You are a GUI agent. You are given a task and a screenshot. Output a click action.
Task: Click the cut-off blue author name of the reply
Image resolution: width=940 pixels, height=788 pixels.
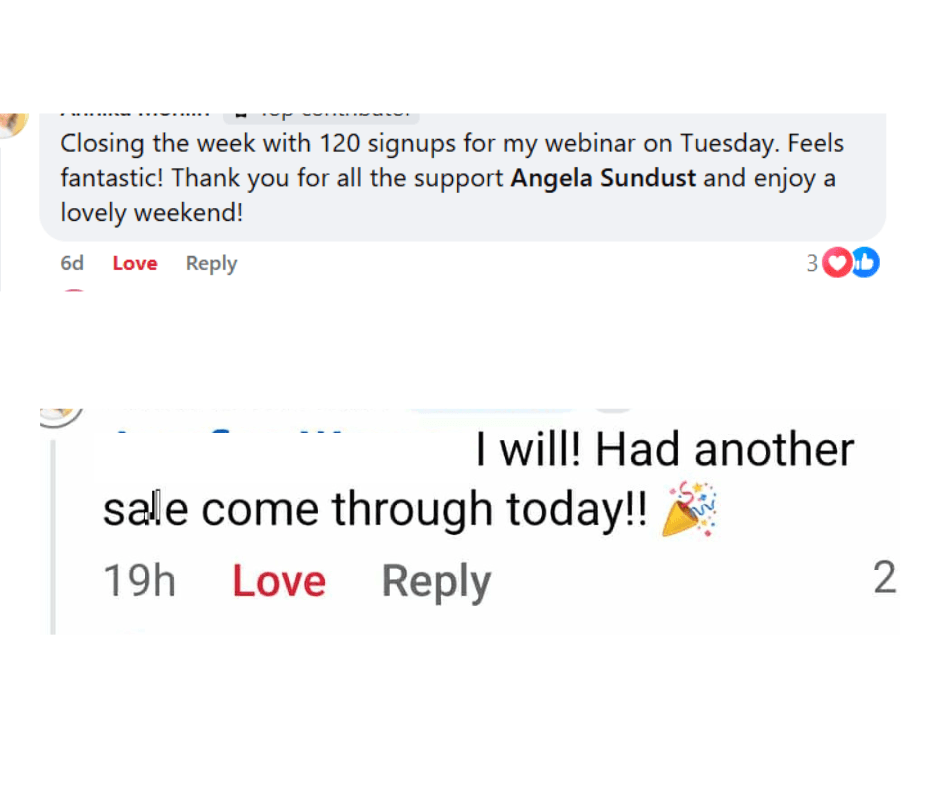coord(230,432)
